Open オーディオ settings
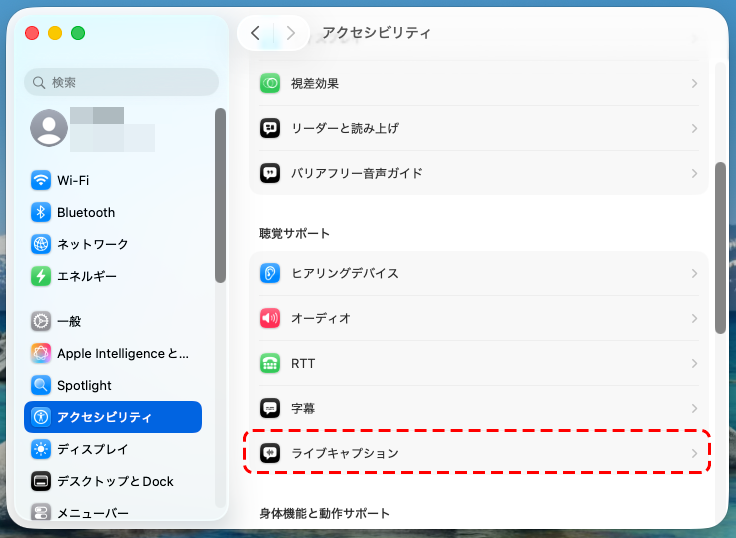The width and height of the screenshot is (736, 538). [478, 318]
